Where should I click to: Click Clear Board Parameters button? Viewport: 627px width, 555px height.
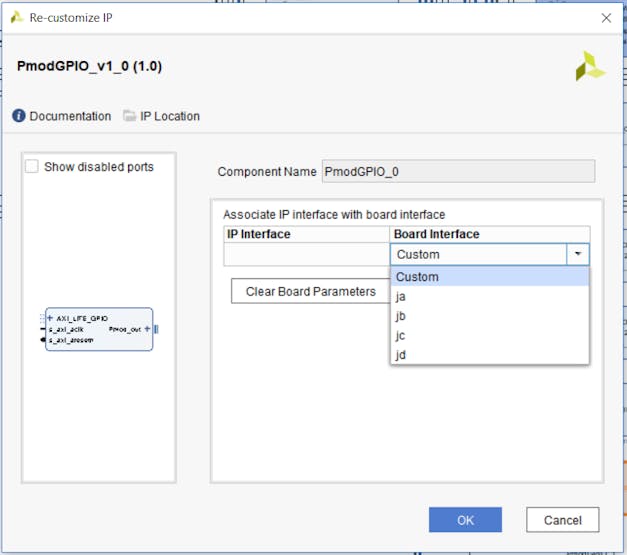(x=311, y=291)
